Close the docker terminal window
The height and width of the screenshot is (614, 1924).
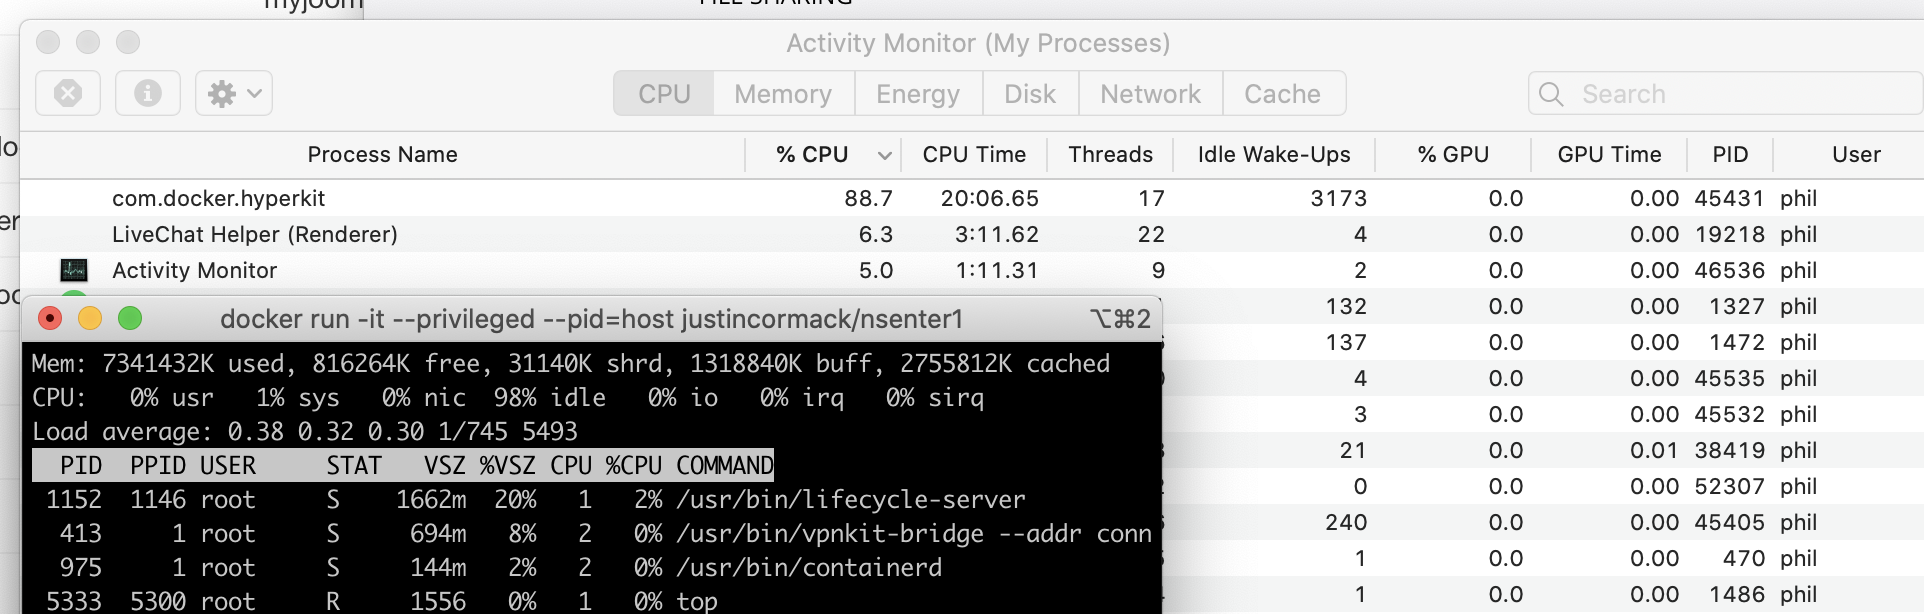[x=50, y=318]
